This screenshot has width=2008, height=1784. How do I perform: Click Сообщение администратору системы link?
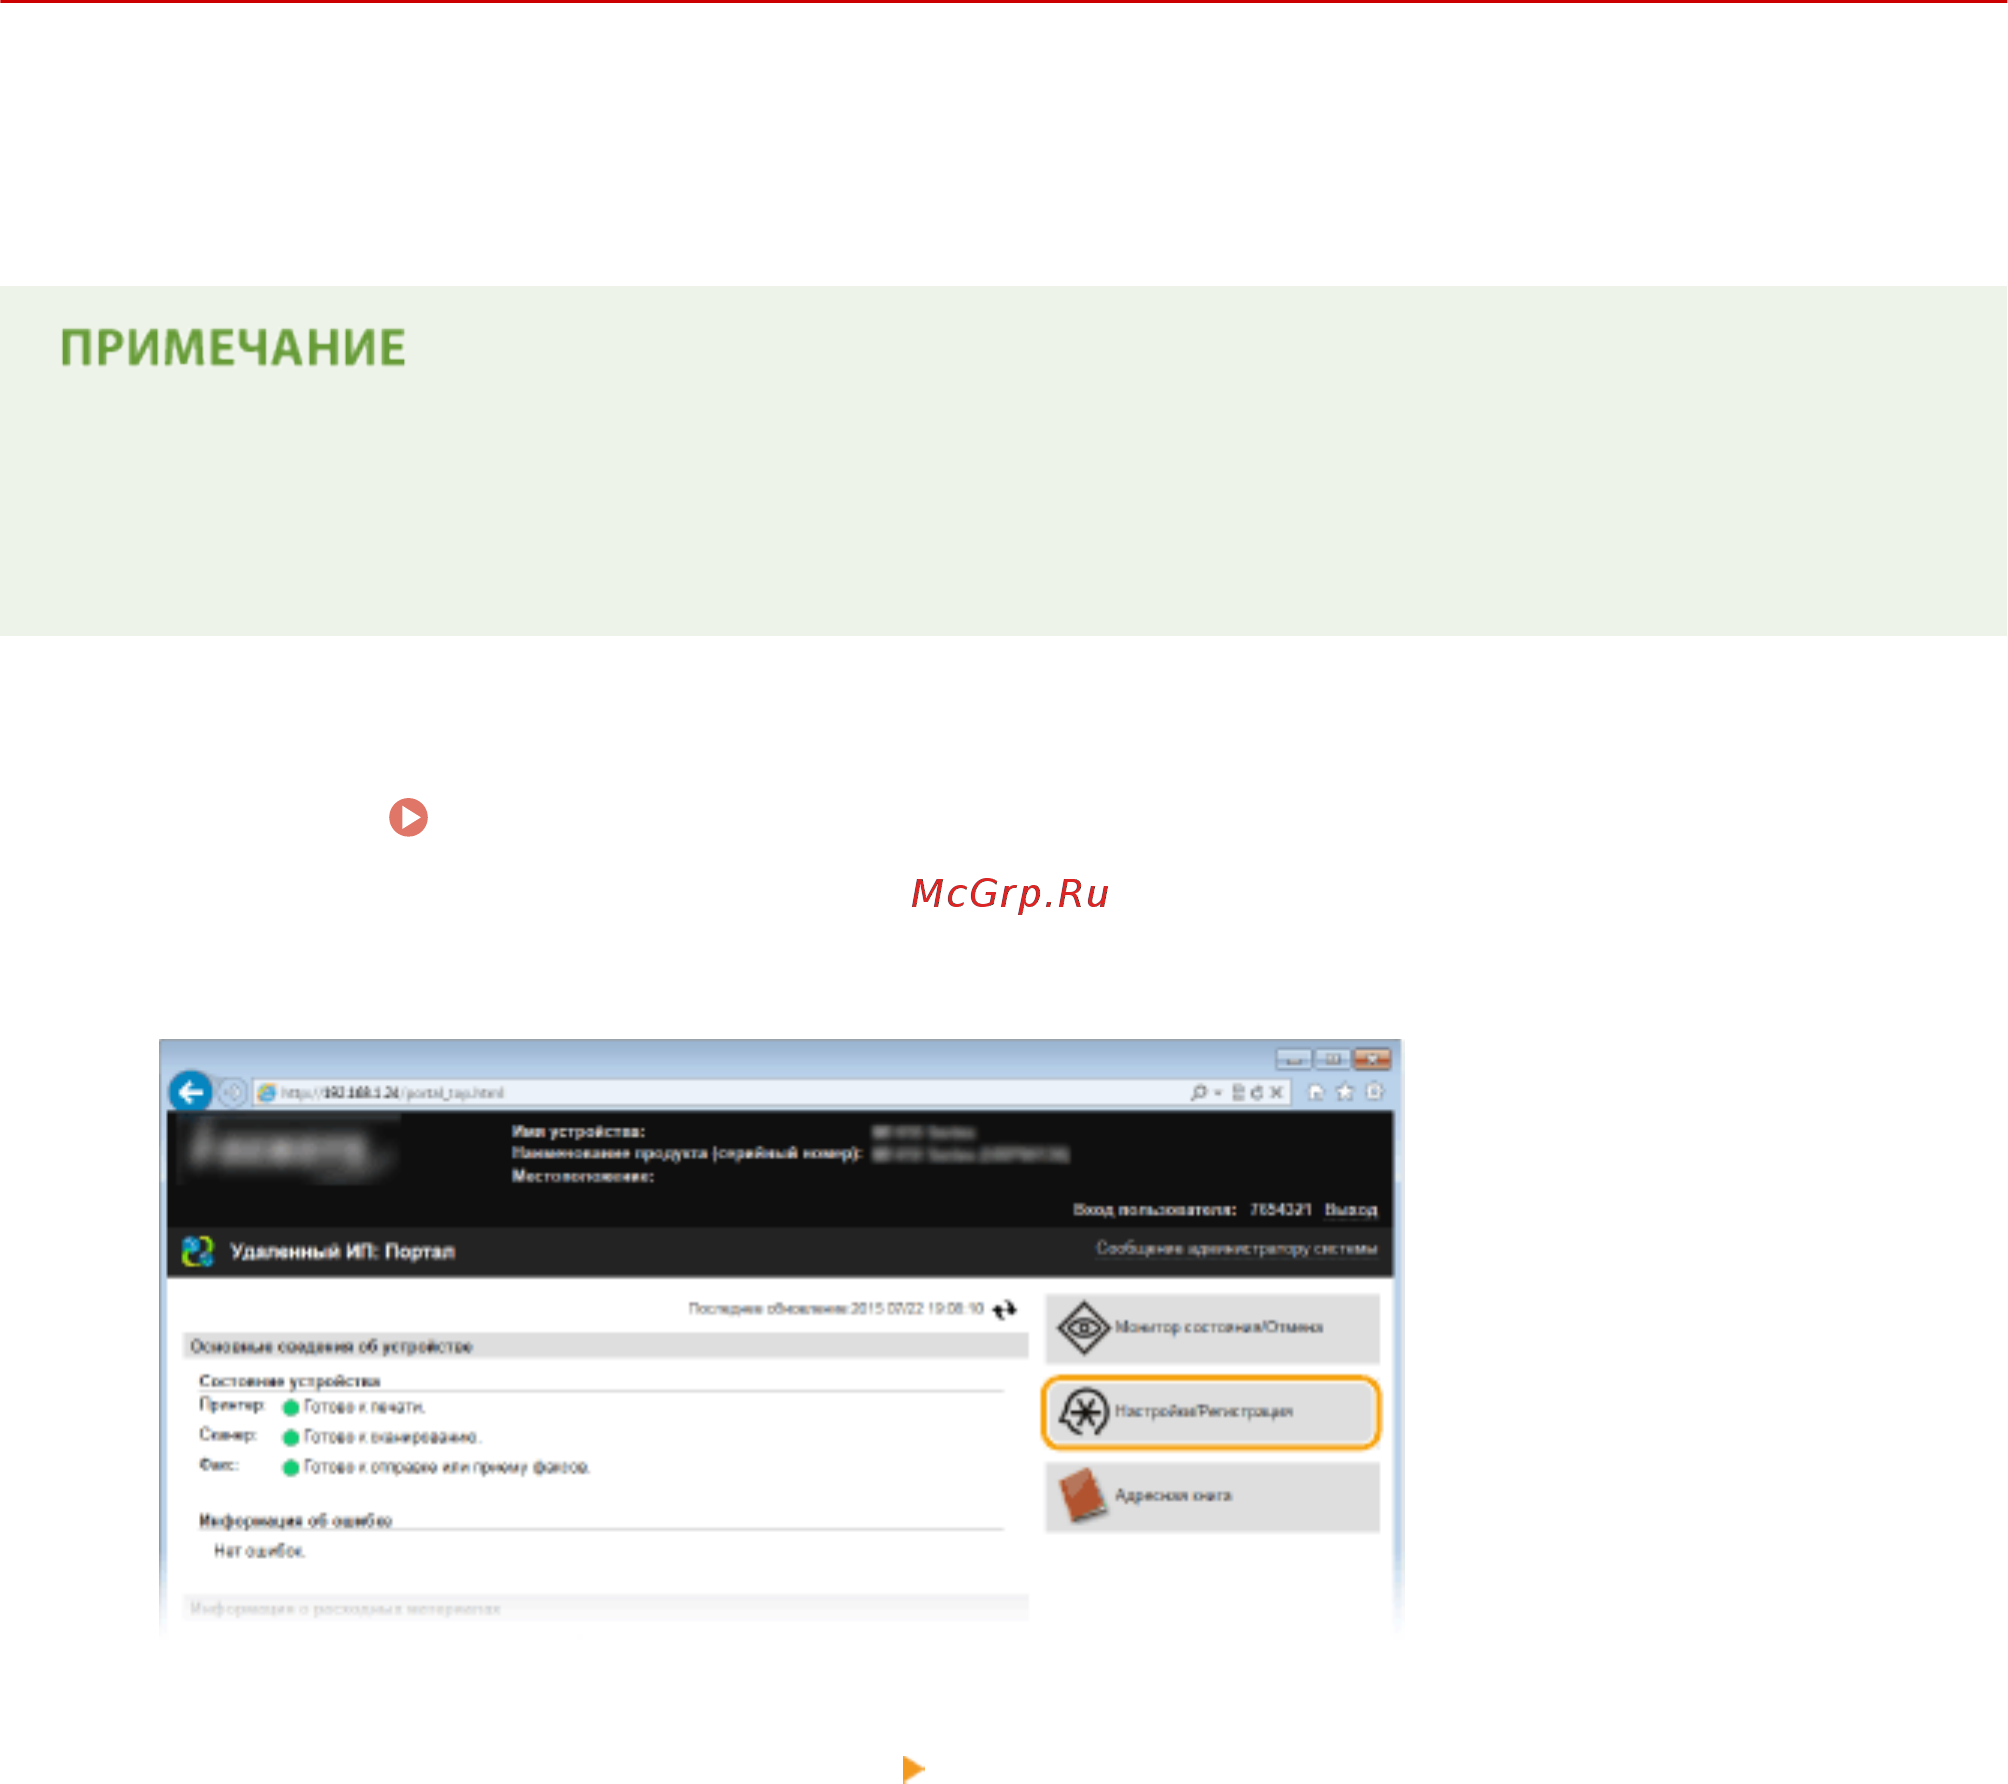click(1237, 1248)
